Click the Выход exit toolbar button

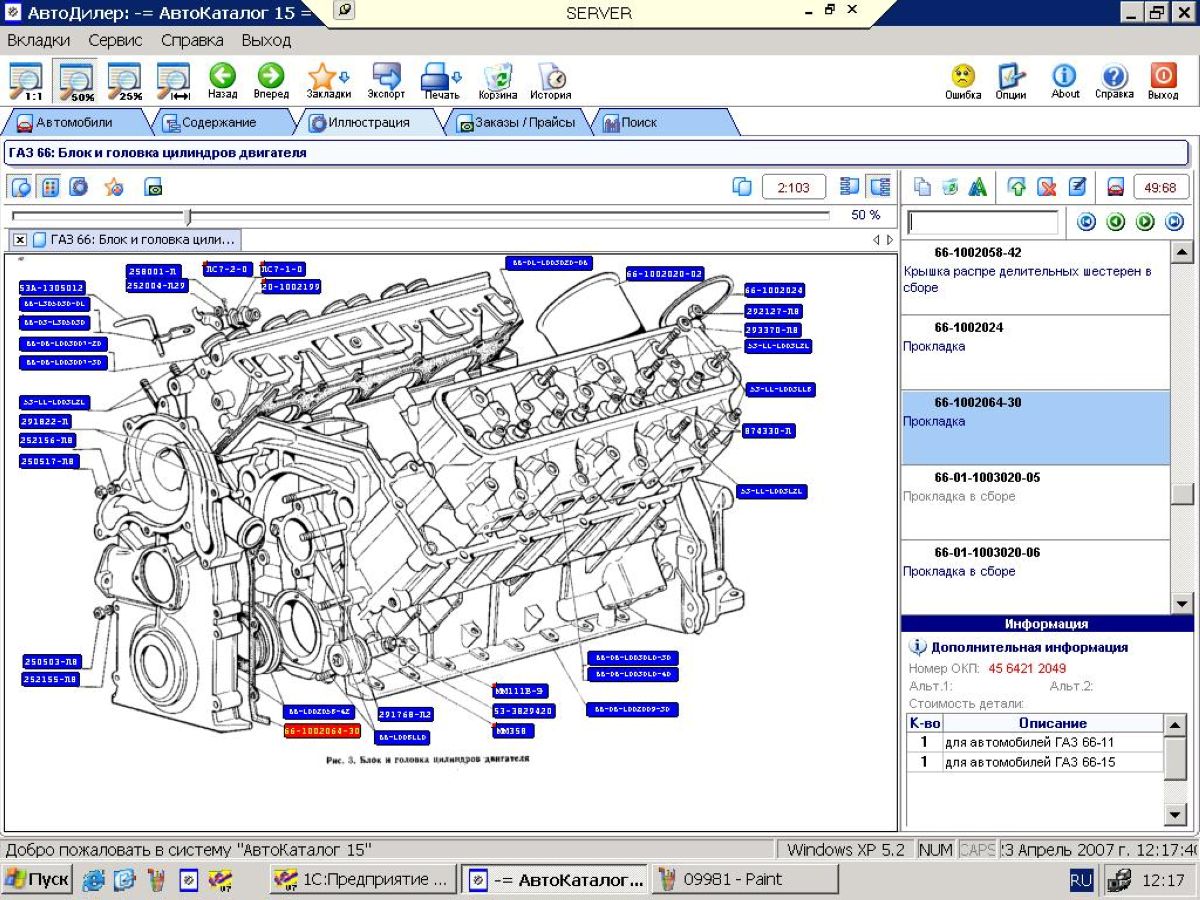1163,81
